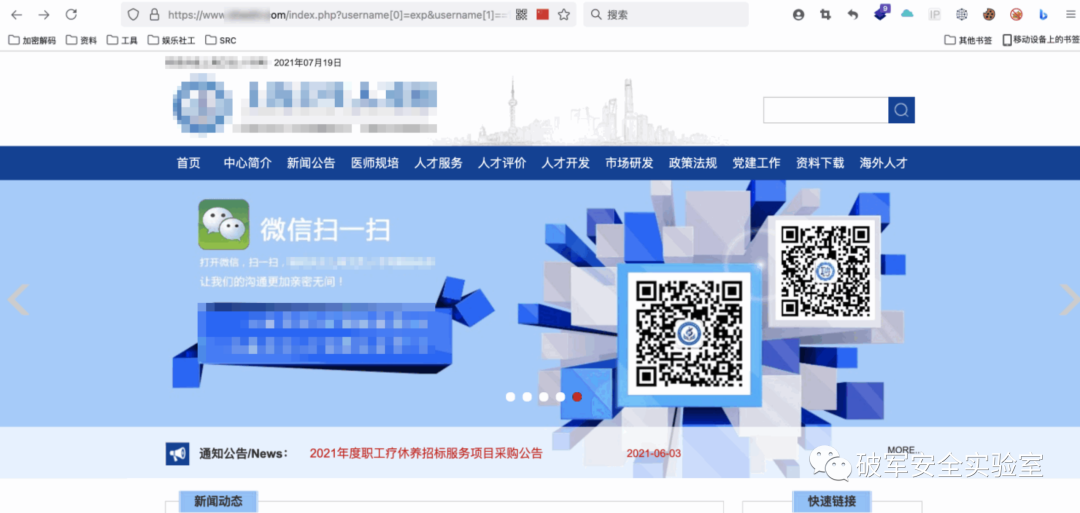Click the MORE... news link

tap(902, 450)
